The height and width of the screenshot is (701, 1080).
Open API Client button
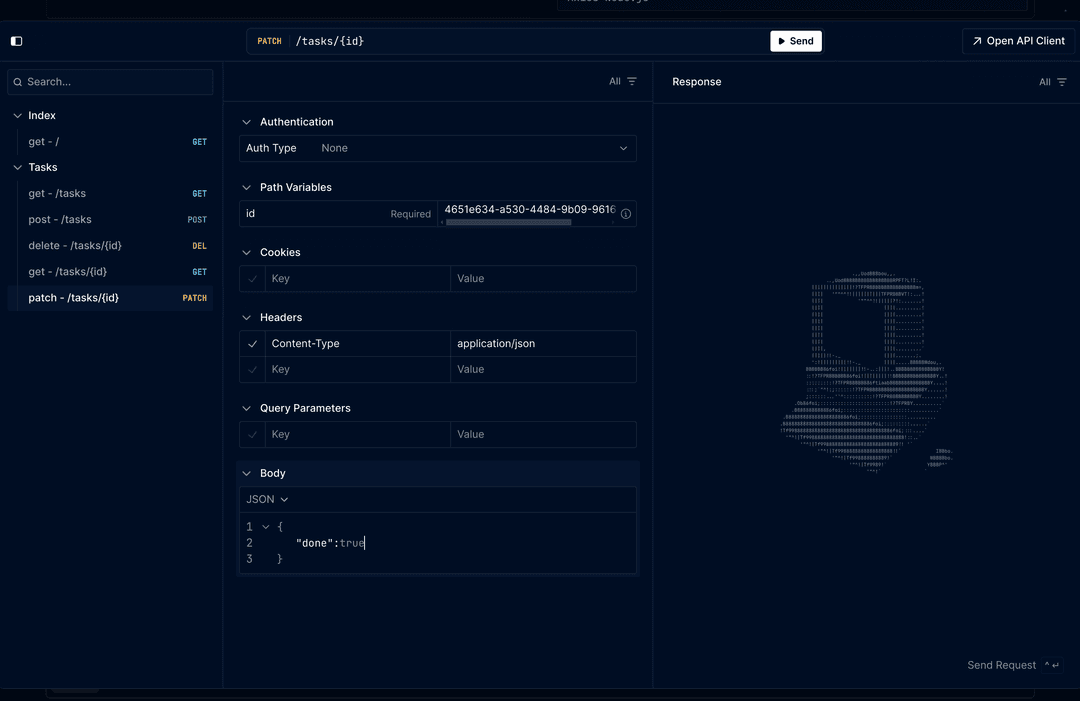coord(1017,41)
